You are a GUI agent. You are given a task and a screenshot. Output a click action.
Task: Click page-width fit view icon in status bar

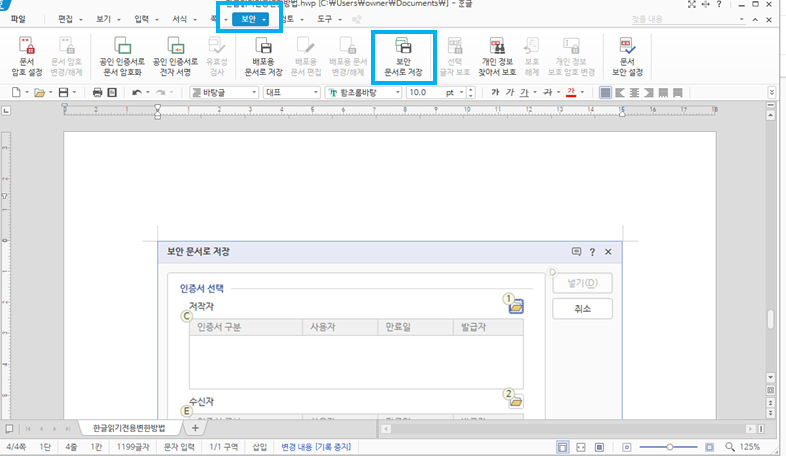(x=581, y=447)
